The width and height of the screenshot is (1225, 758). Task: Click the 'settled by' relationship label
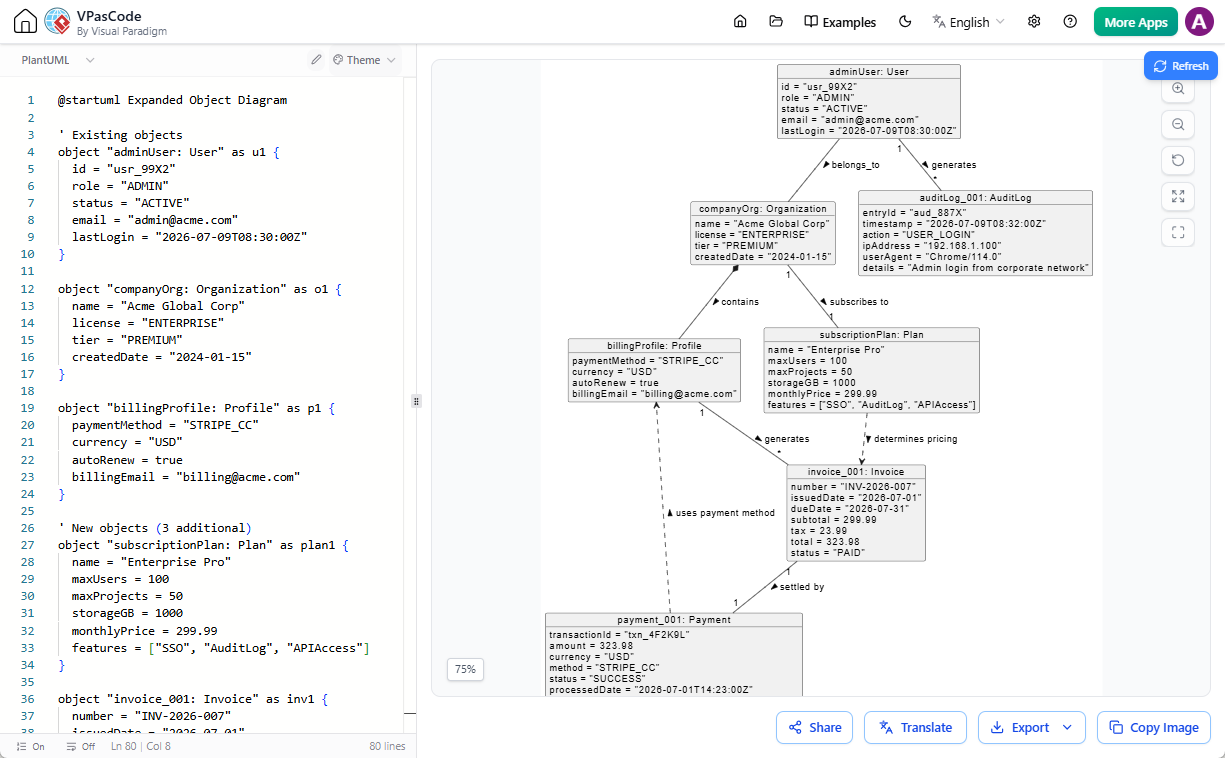point(802,587)
